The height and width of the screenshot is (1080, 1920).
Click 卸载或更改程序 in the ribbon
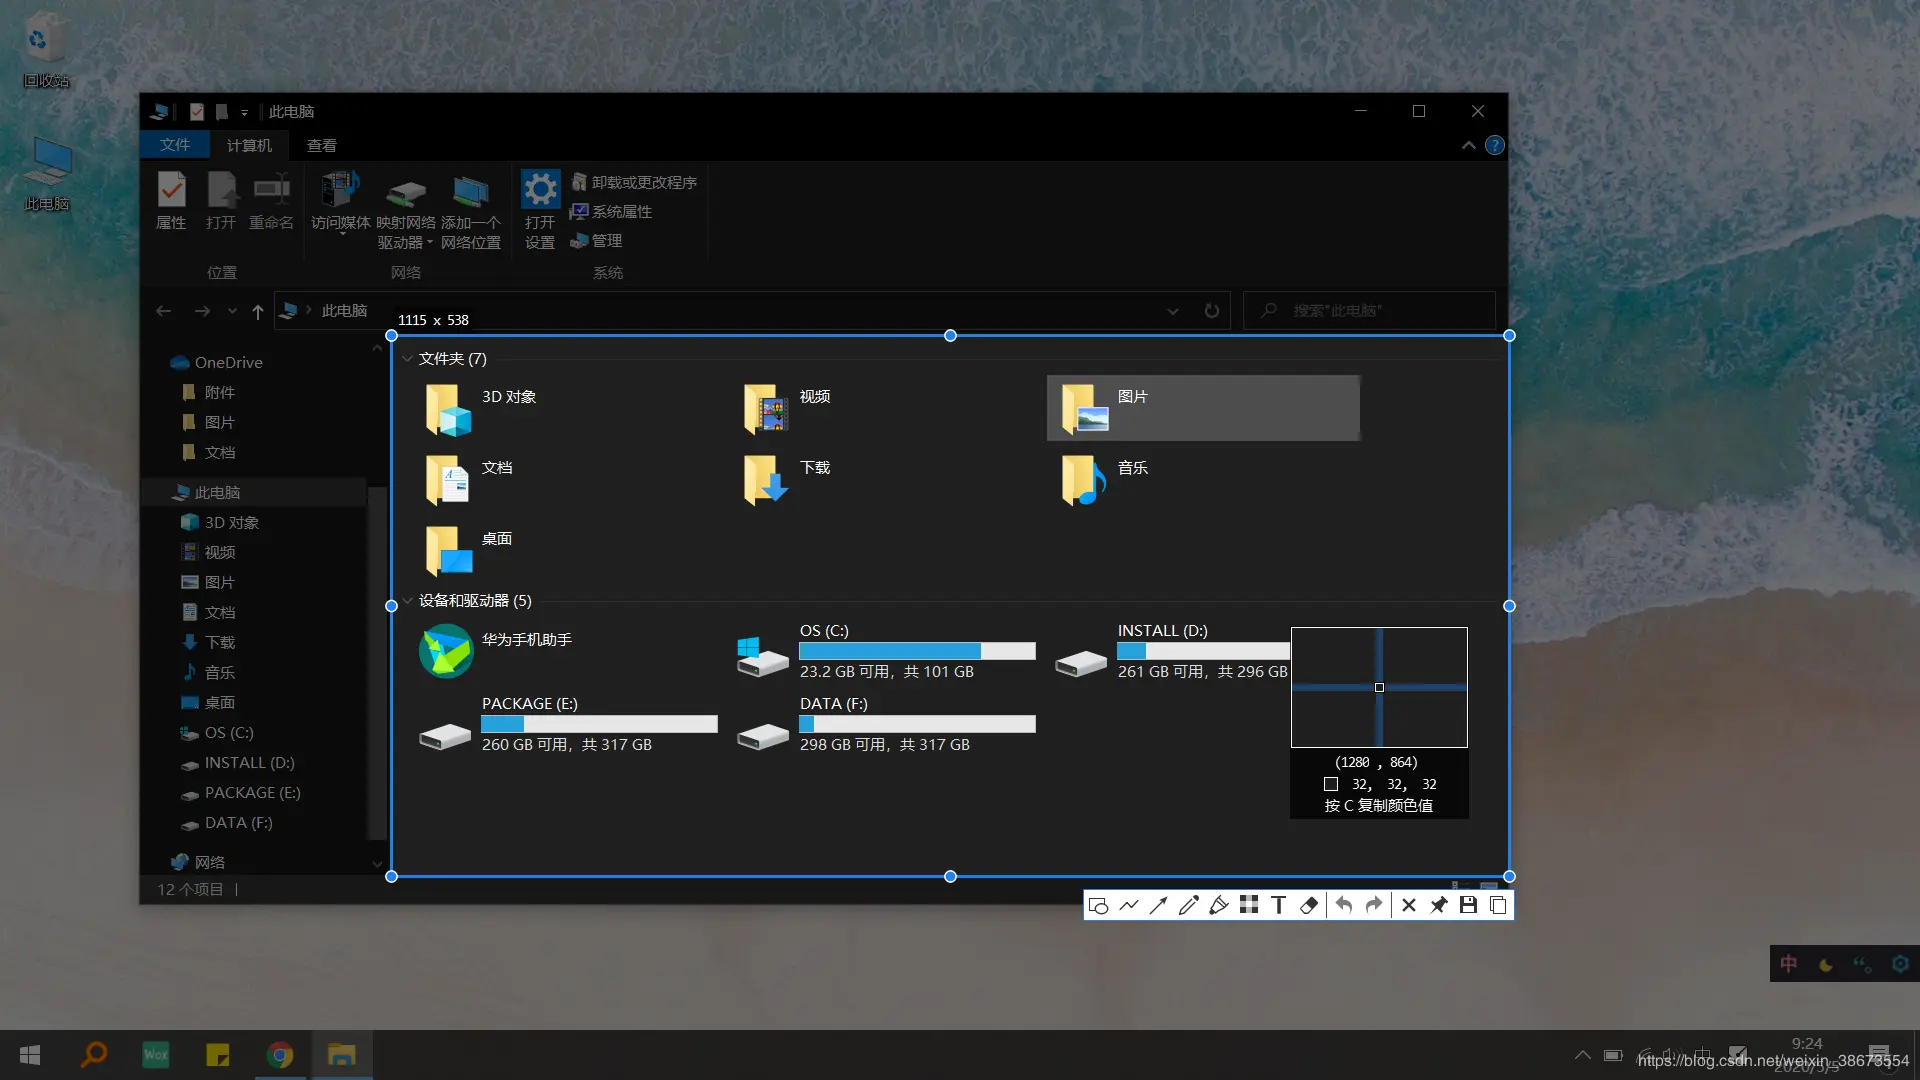[634, 182]
